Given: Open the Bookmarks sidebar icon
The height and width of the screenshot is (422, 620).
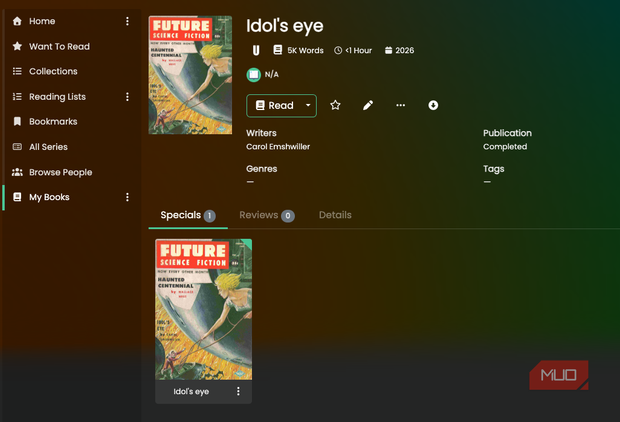Looking at the screenshot, I should [17, 121].
